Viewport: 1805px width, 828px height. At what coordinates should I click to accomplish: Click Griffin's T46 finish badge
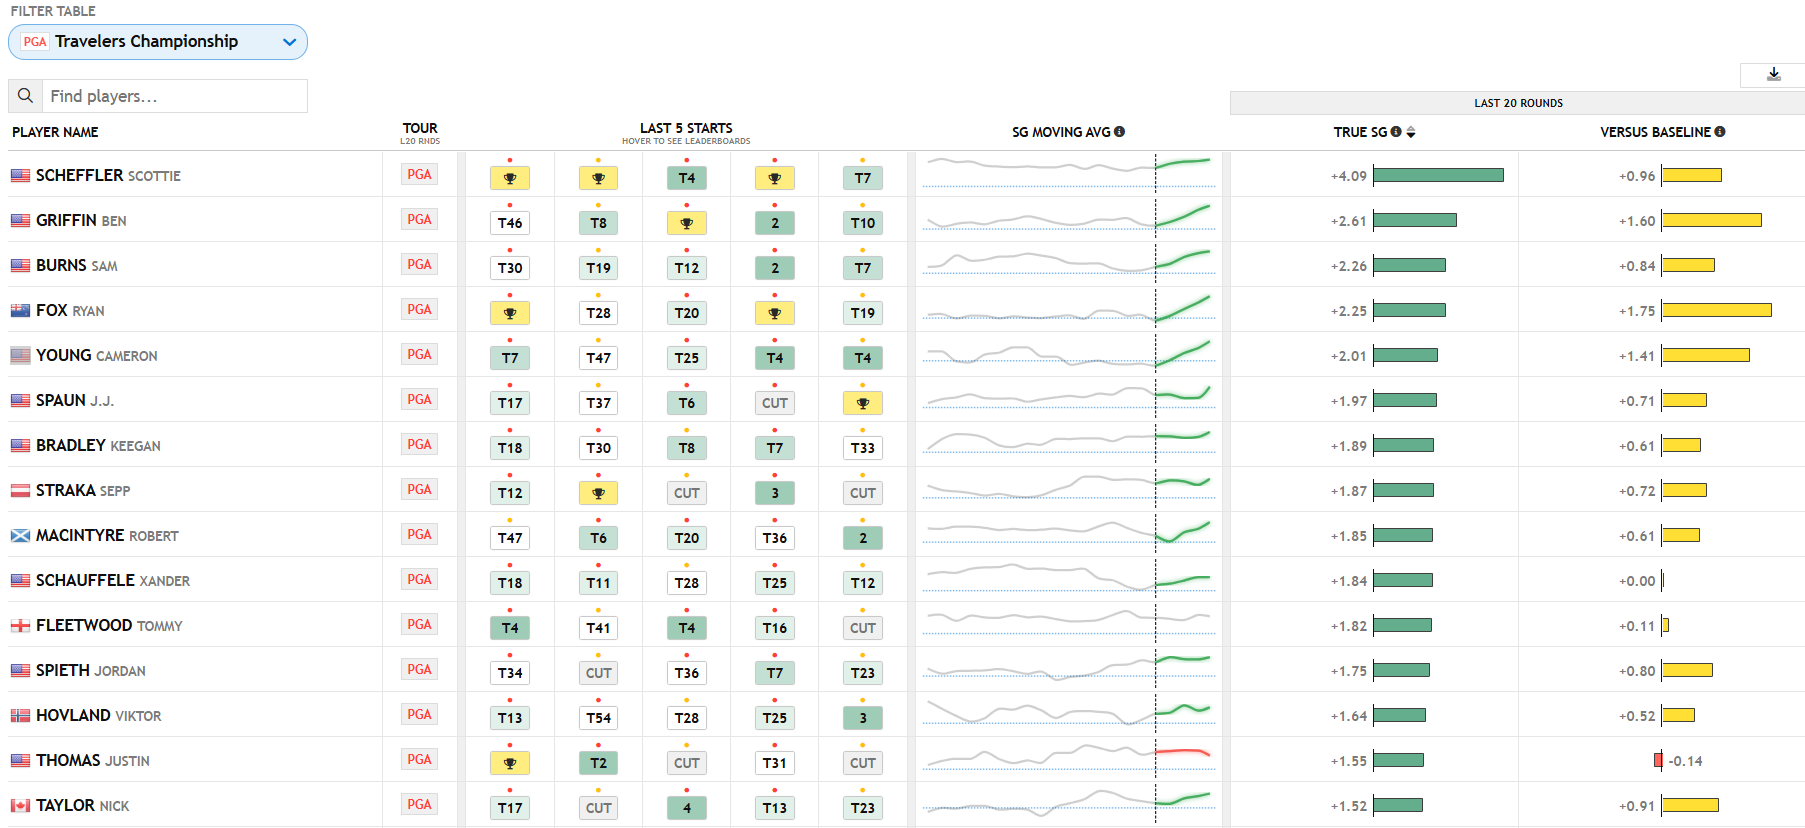point(510,223)
